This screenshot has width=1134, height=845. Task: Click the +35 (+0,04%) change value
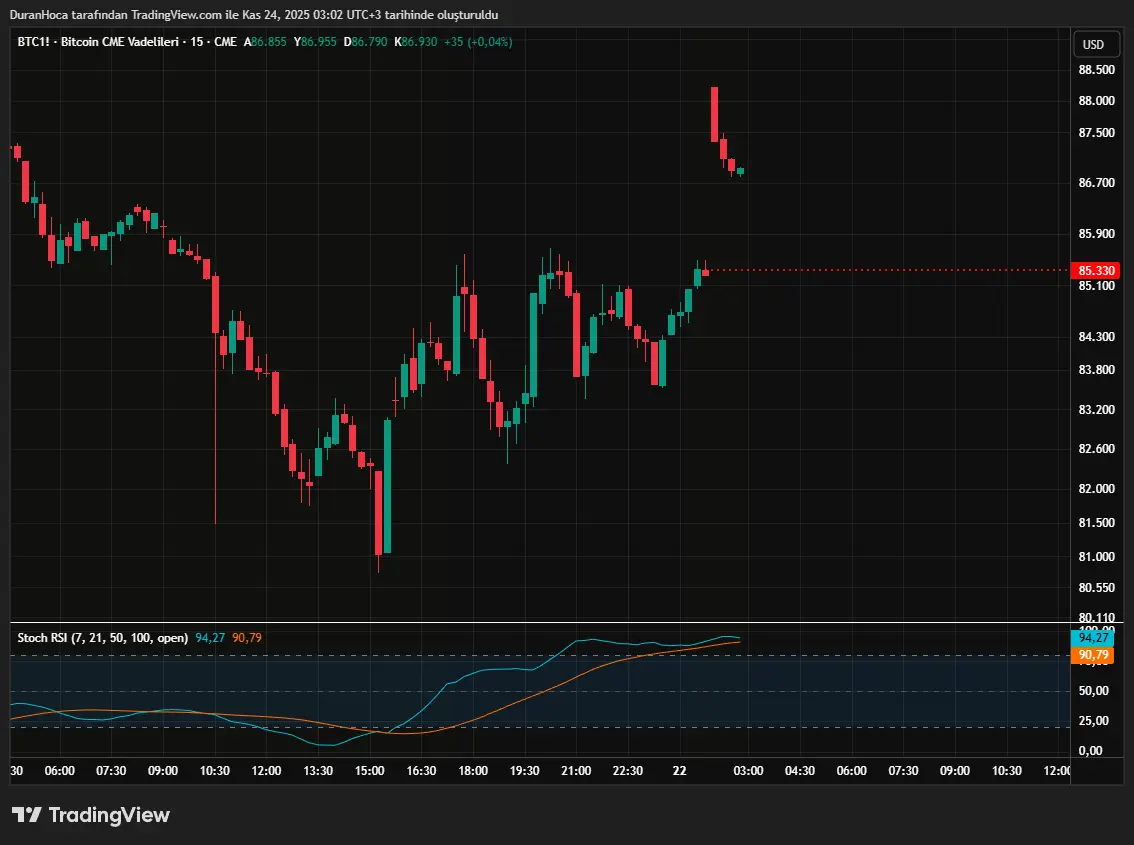pyautogui.click(x=478, y=42)
